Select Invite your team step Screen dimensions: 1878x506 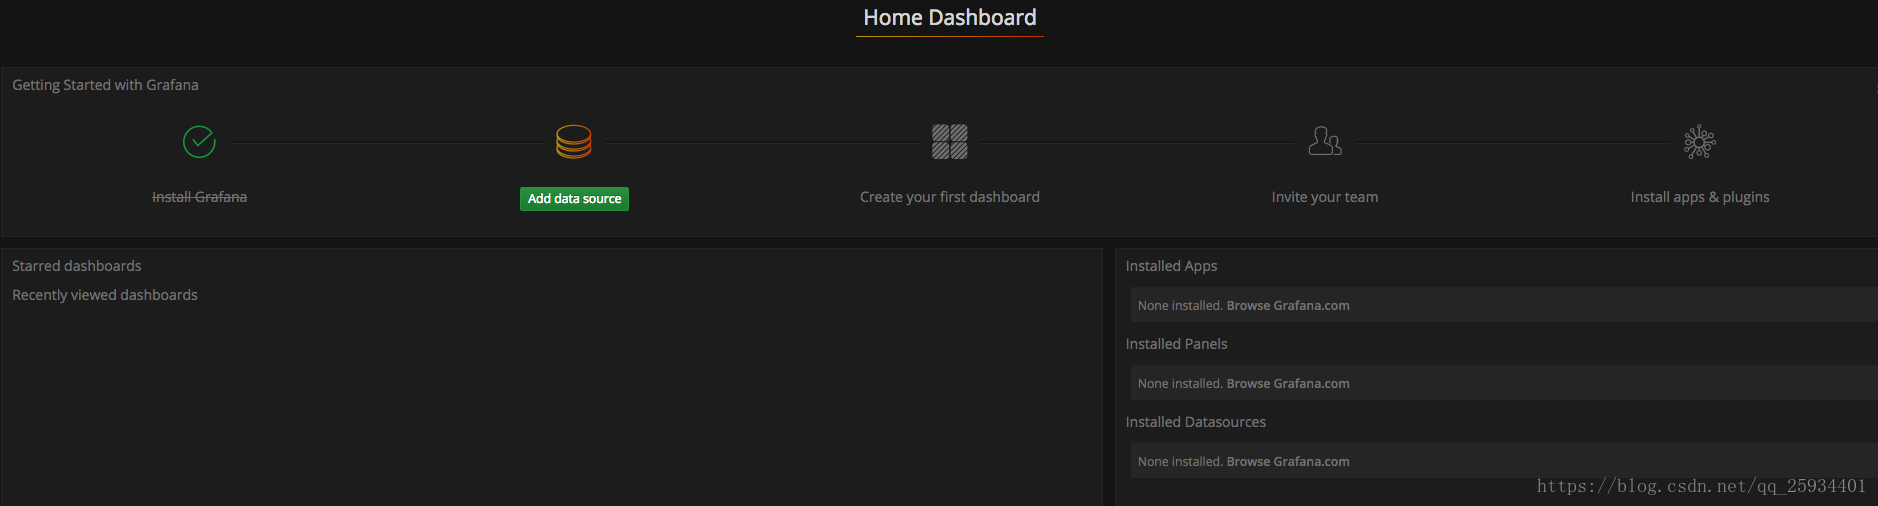click(x=1325, y=197)
